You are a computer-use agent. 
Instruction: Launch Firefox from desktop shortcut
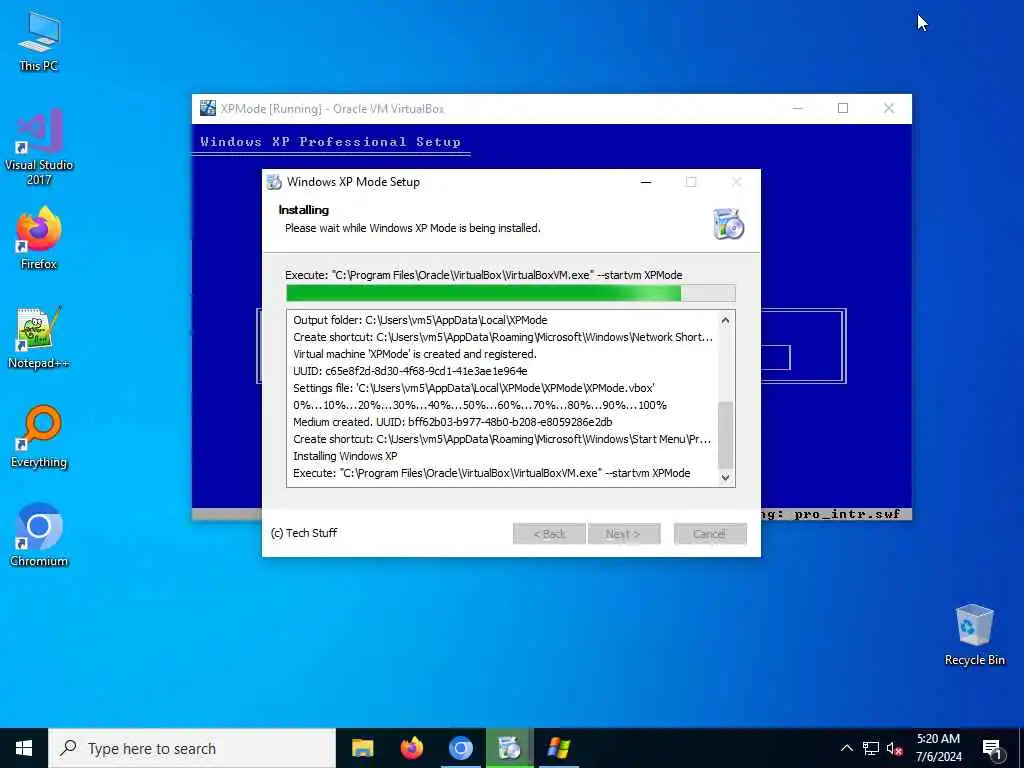tap(39, 238)
